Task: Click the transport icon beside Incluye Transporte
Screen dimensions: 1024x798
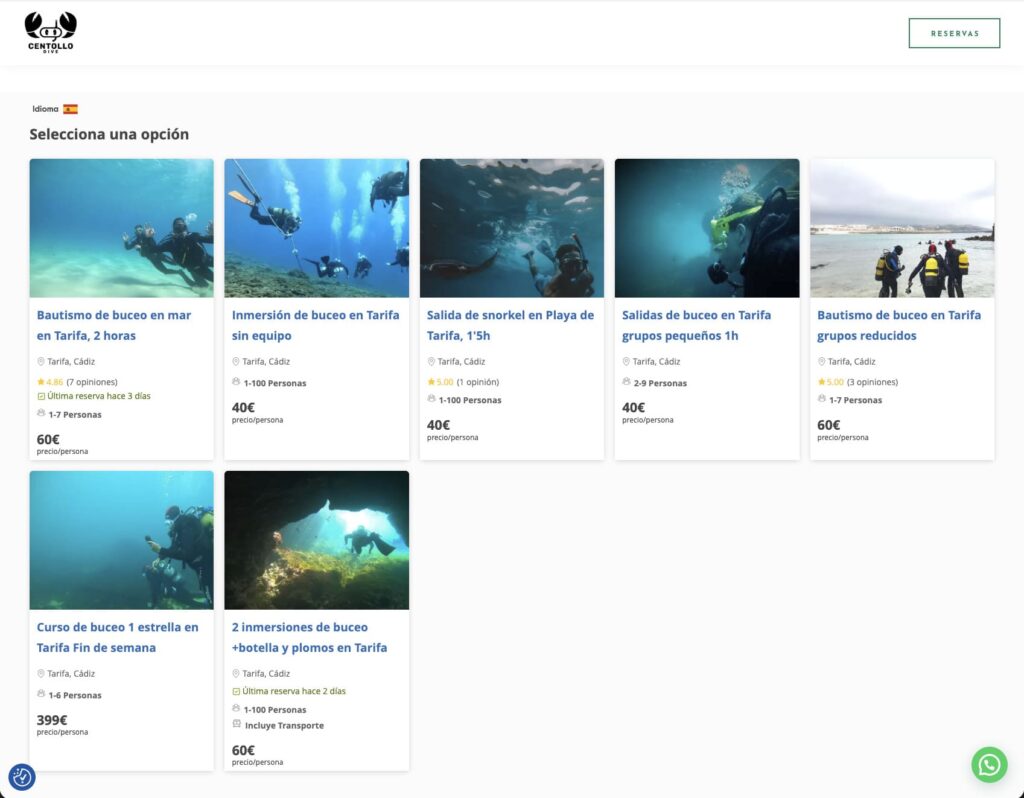Action: 236,724
